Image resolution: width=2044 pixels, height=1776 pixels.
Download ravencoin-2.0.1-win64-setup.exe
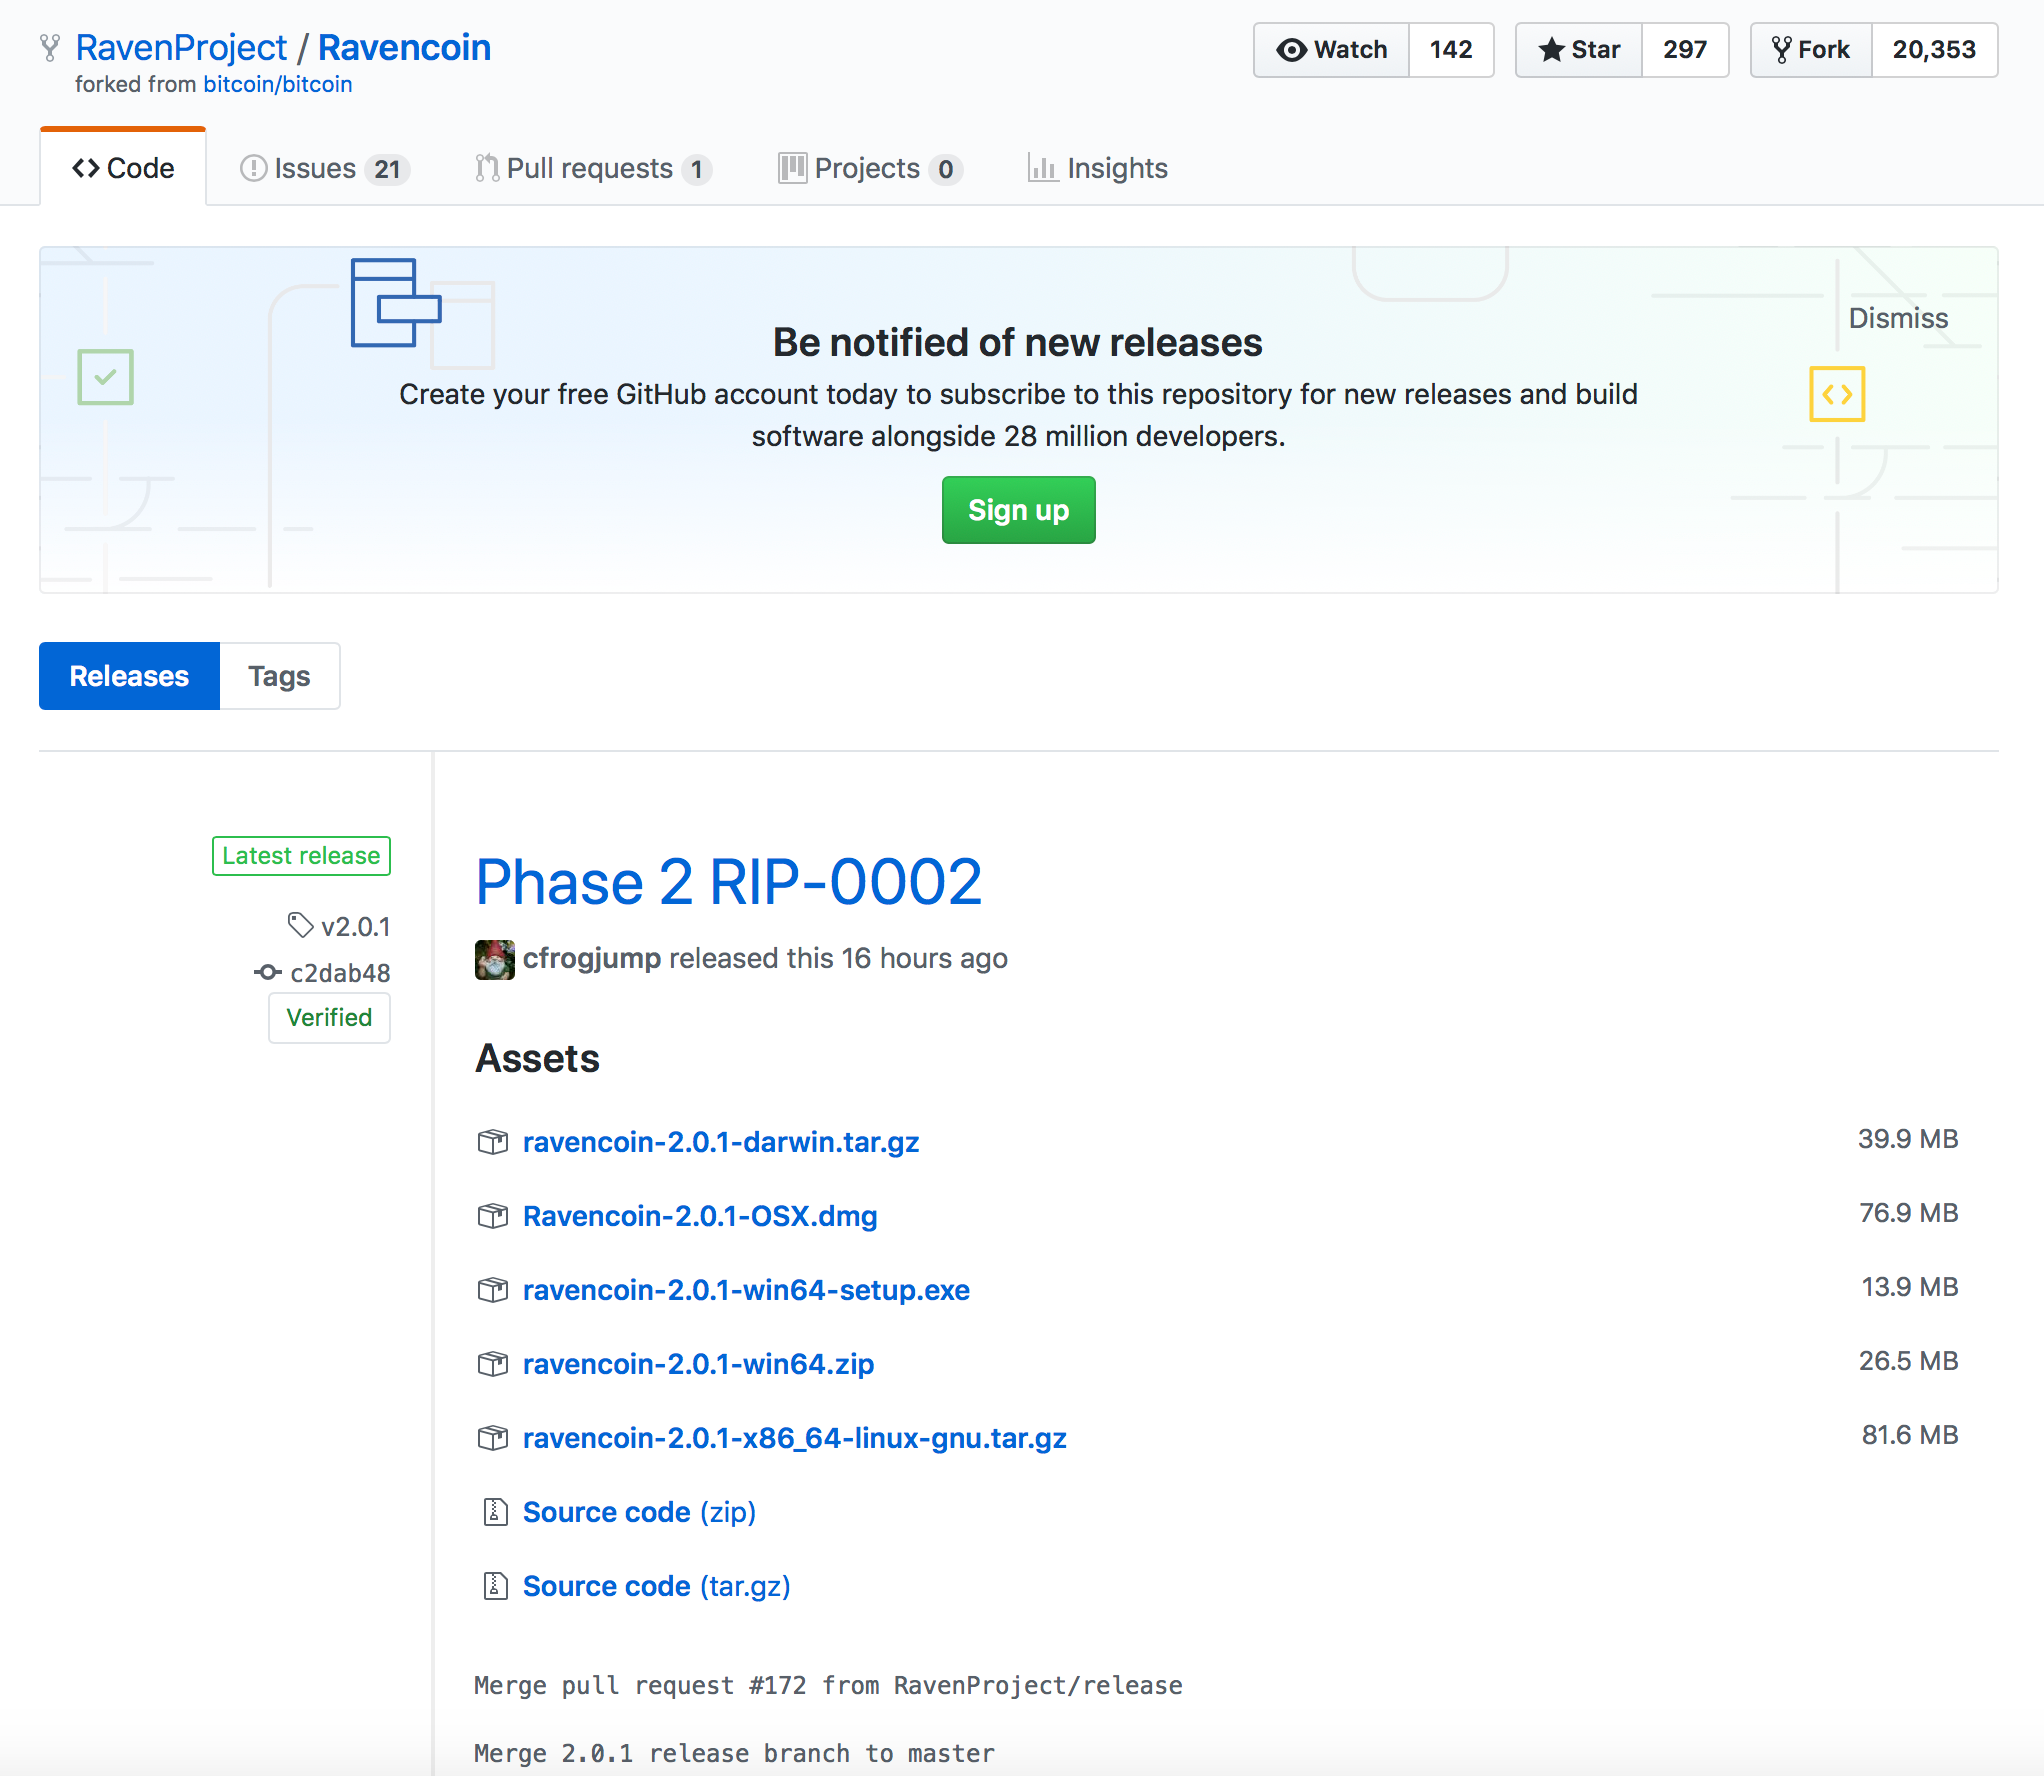click(746, 1290)
